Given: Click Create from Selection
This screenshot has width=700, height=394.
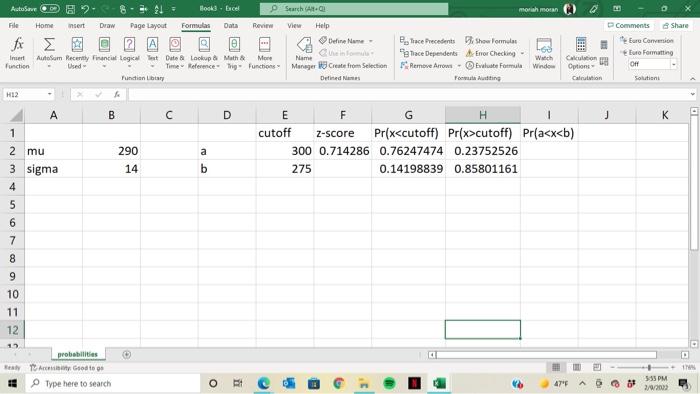Looking at the screenshot, I should [x=353, y=66].
